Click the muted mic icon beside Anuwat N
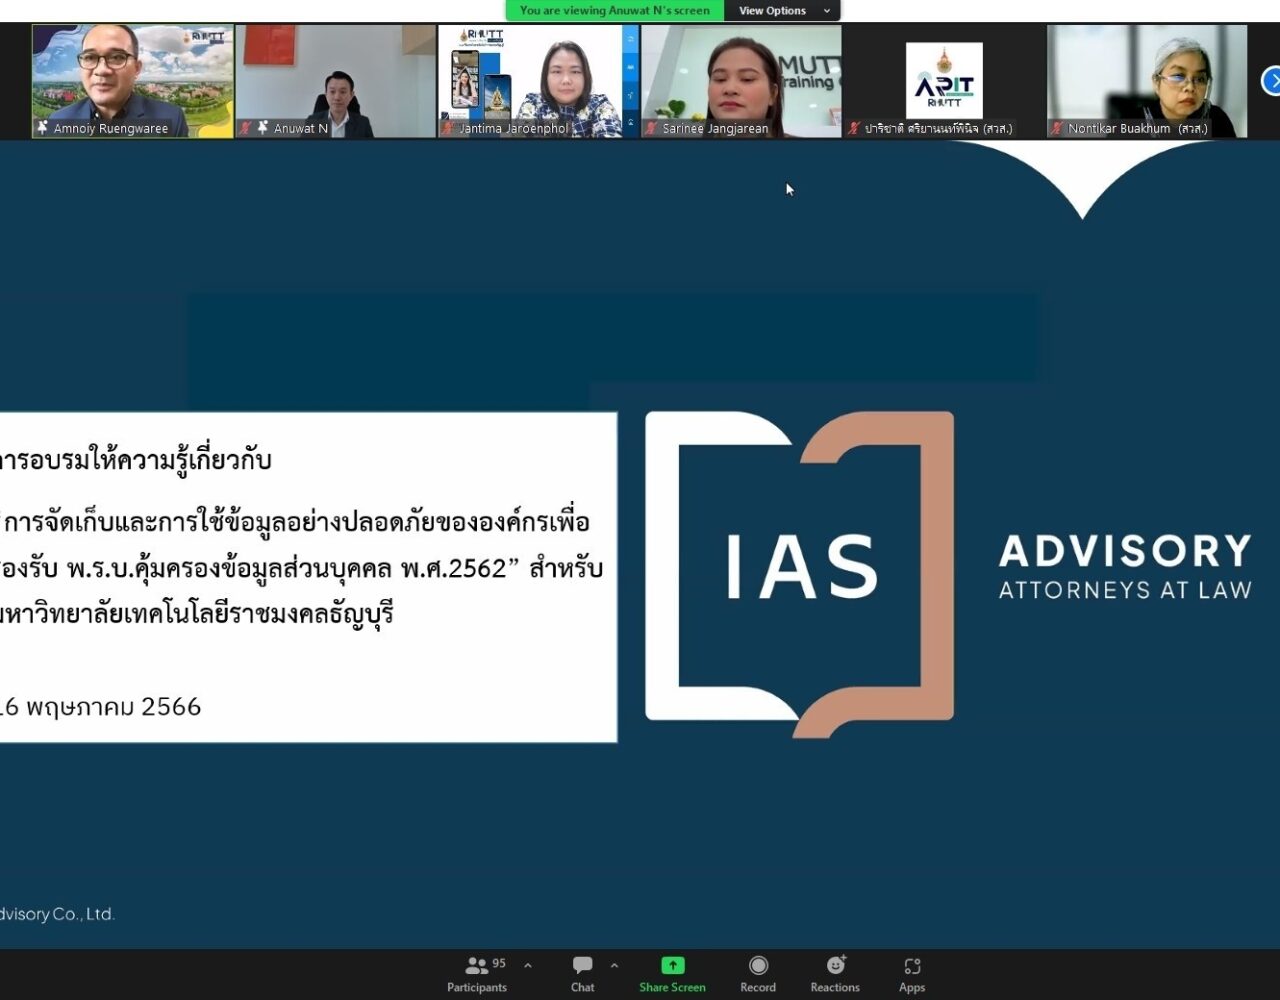Screen dimensions: 1280x1000 click(246, 128)
